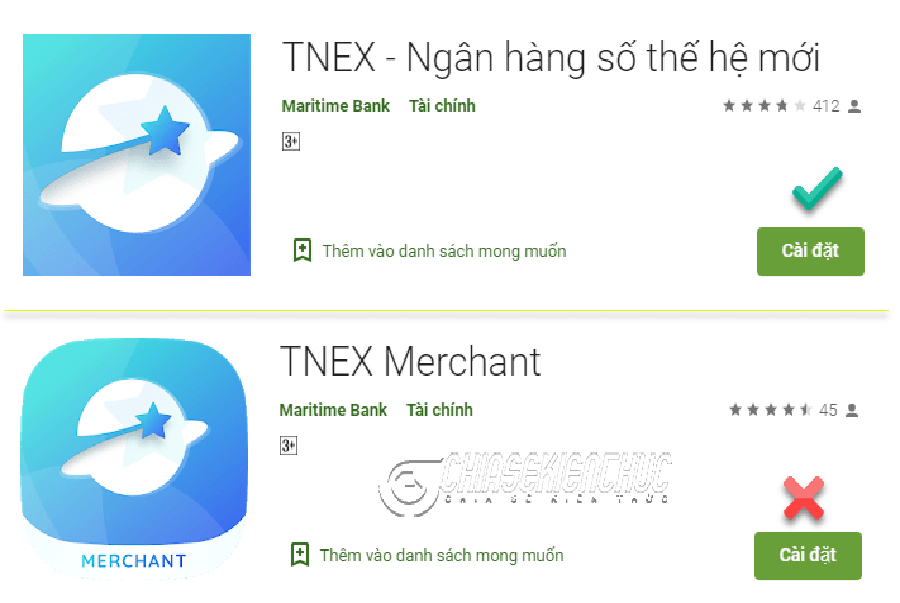Add TNEX Merchant to wishlist via text link
Screen dimensions: 900x603
pos(441,555)
